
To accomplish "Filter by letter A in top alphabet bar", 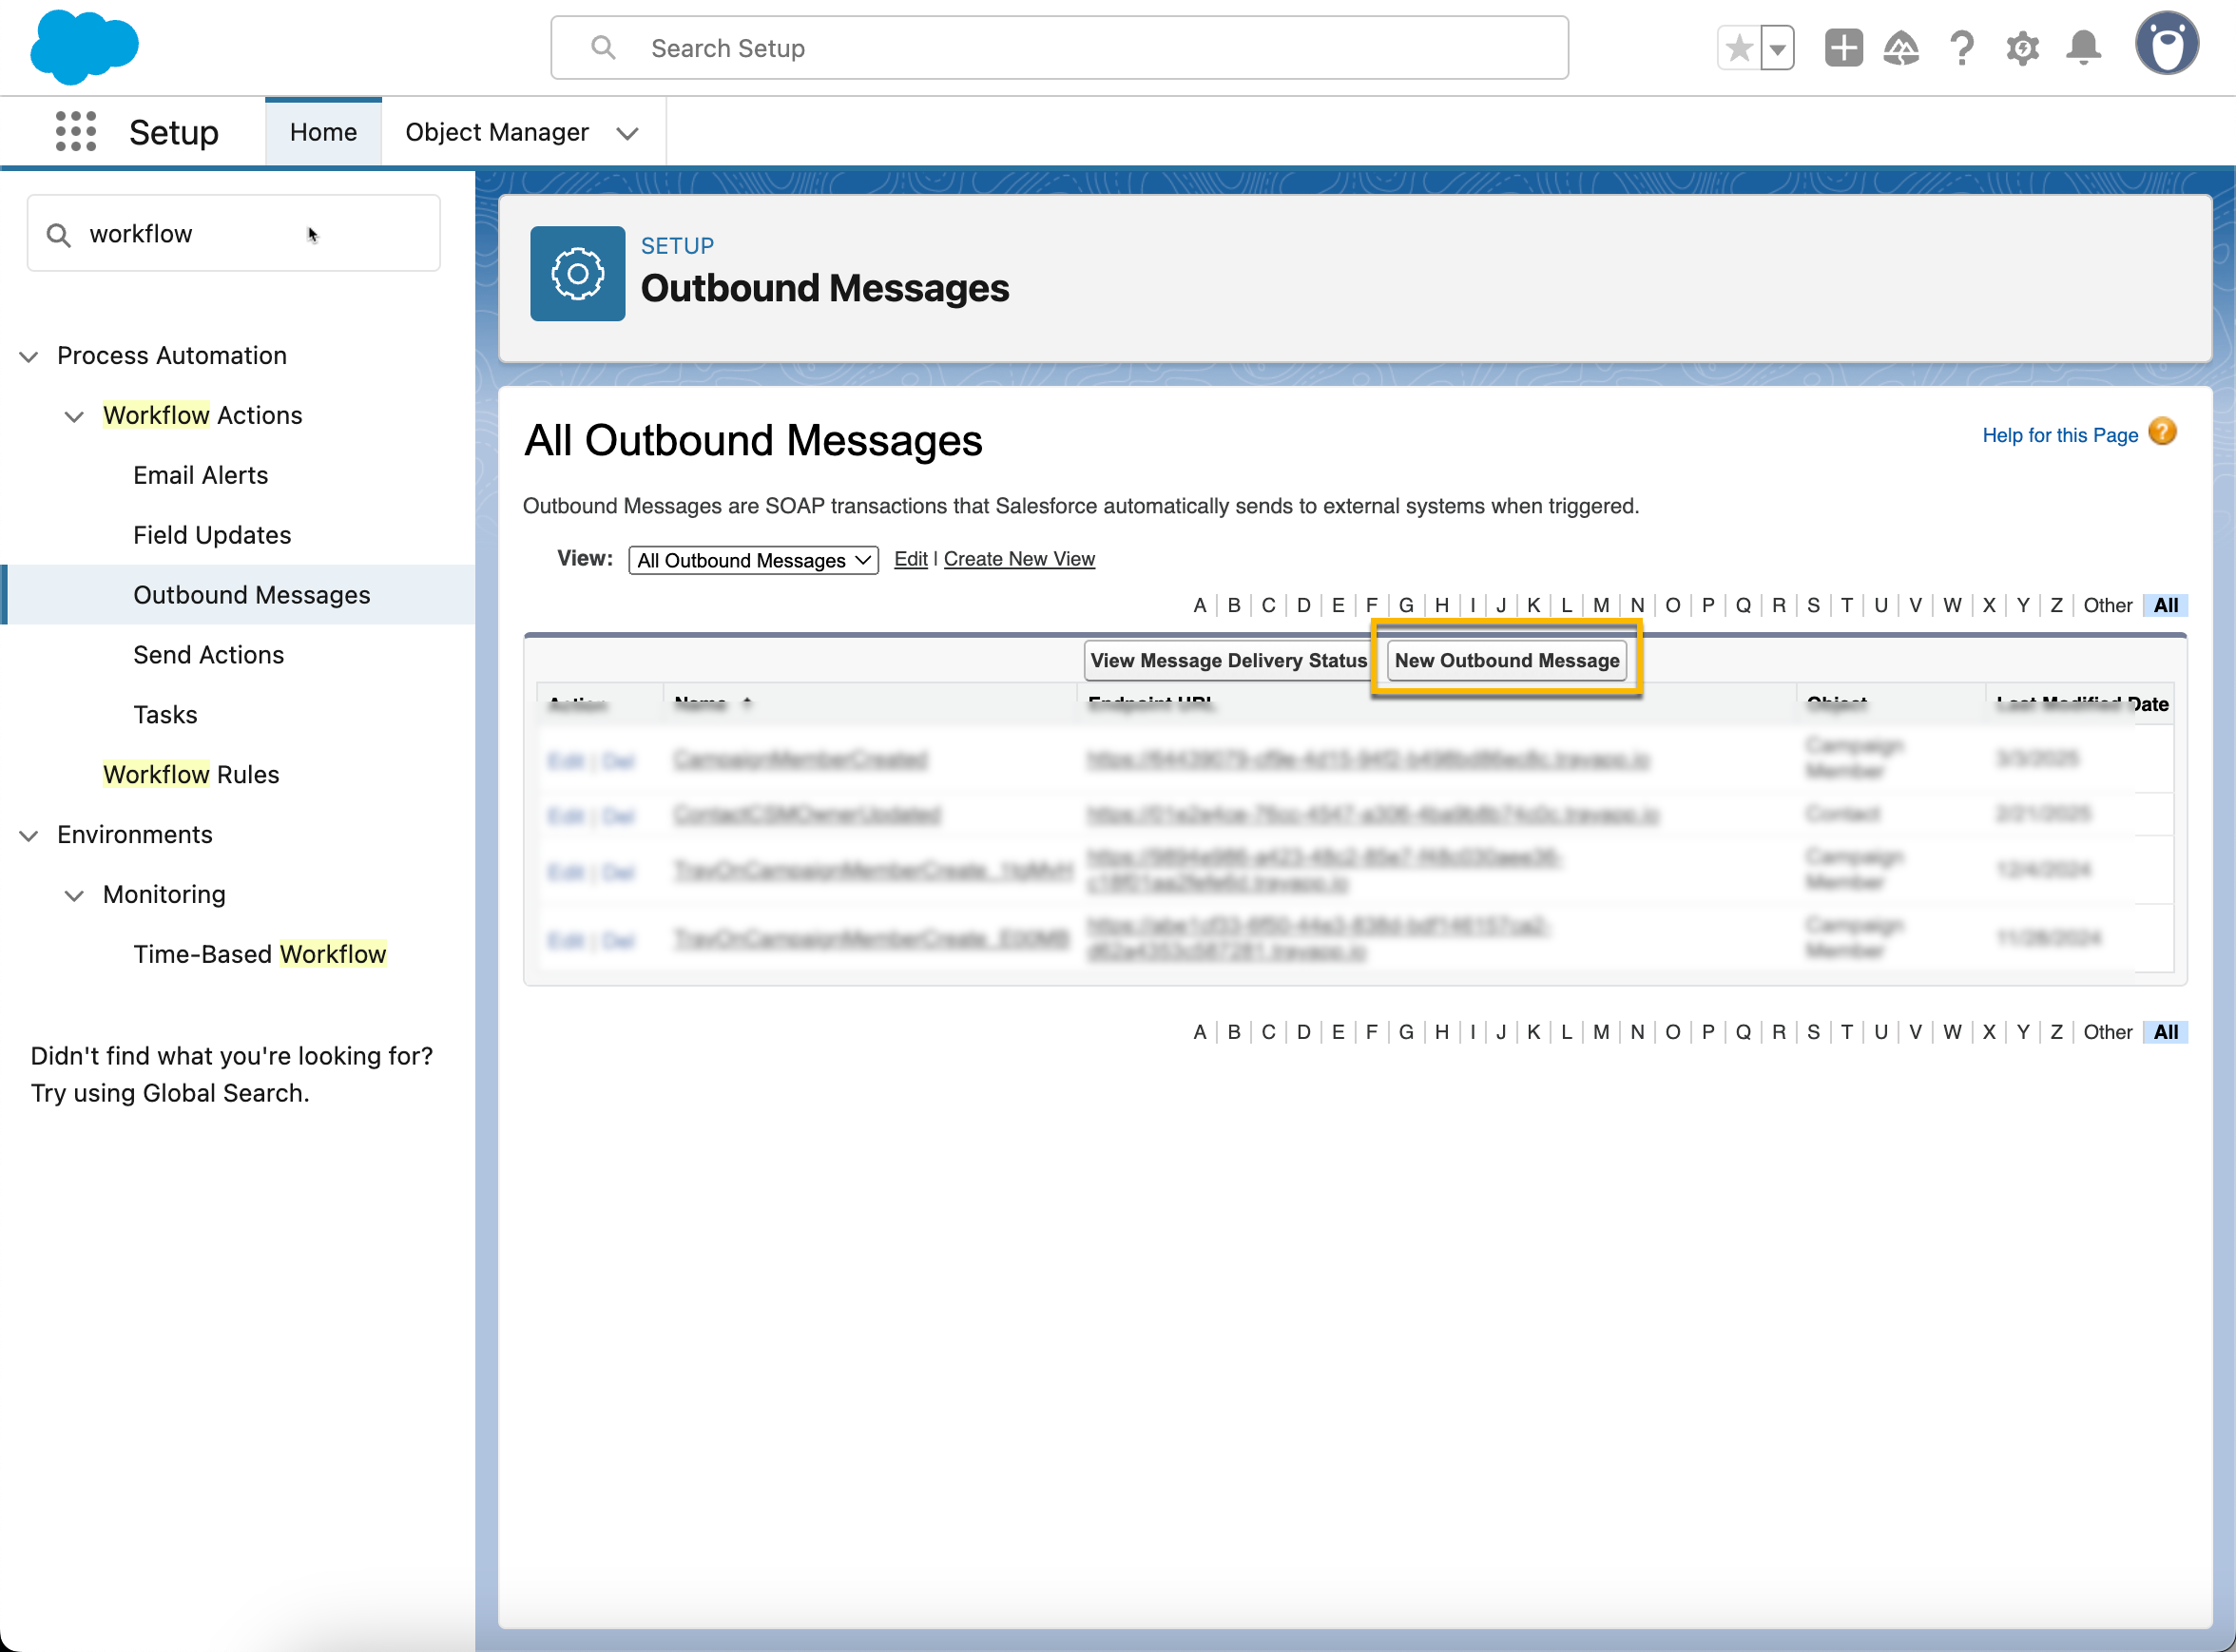I will [x=1199, y=605].
